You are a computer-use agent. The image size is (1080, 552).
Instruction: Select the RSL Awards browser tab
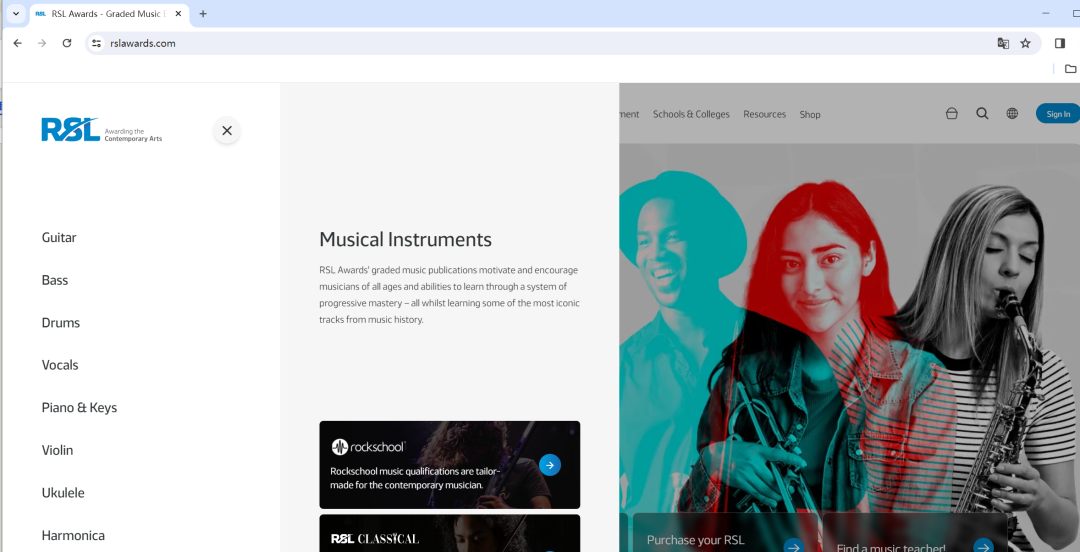click(109, 14)
